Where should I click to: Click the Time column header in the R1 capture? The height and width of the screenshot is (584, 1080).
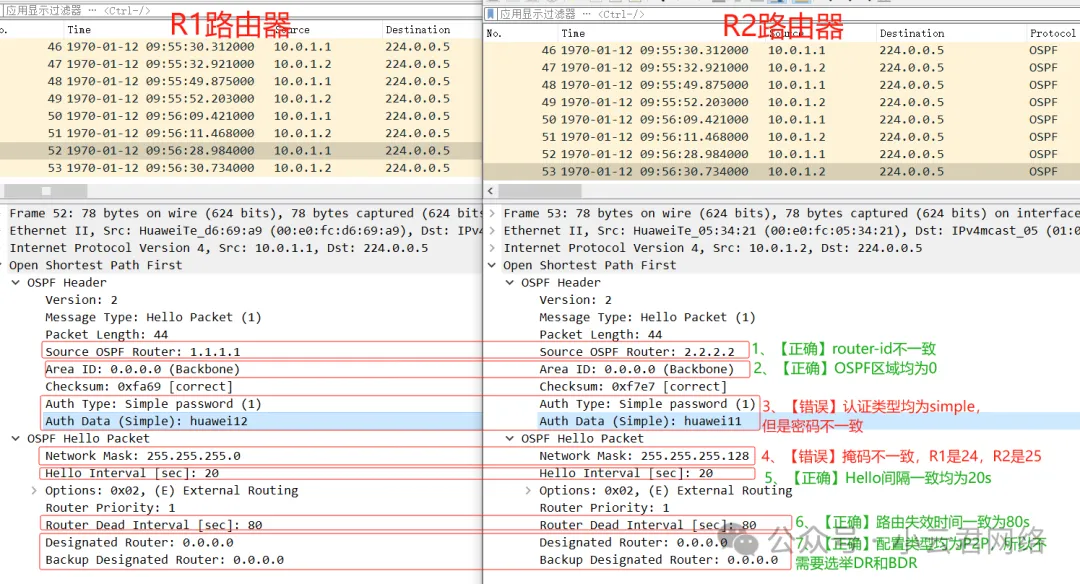(x=79, y=30)
